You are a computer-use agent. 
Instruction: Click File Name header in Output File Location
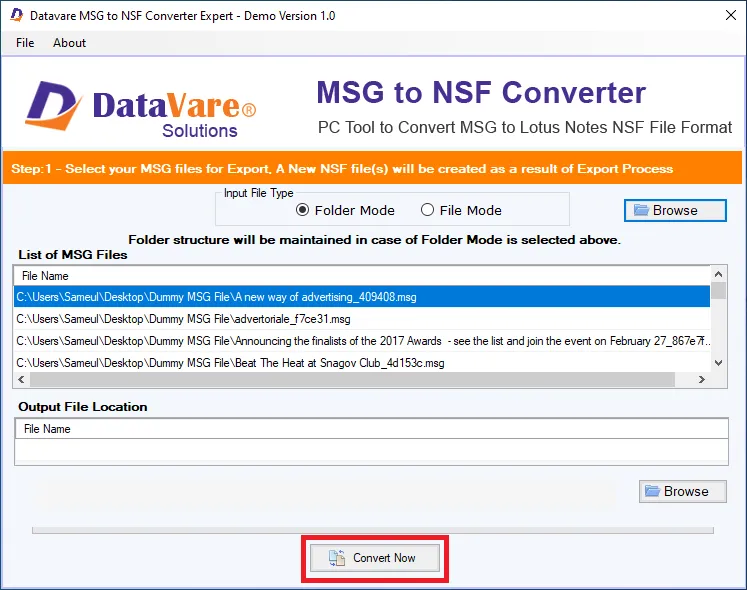(372, 429)
